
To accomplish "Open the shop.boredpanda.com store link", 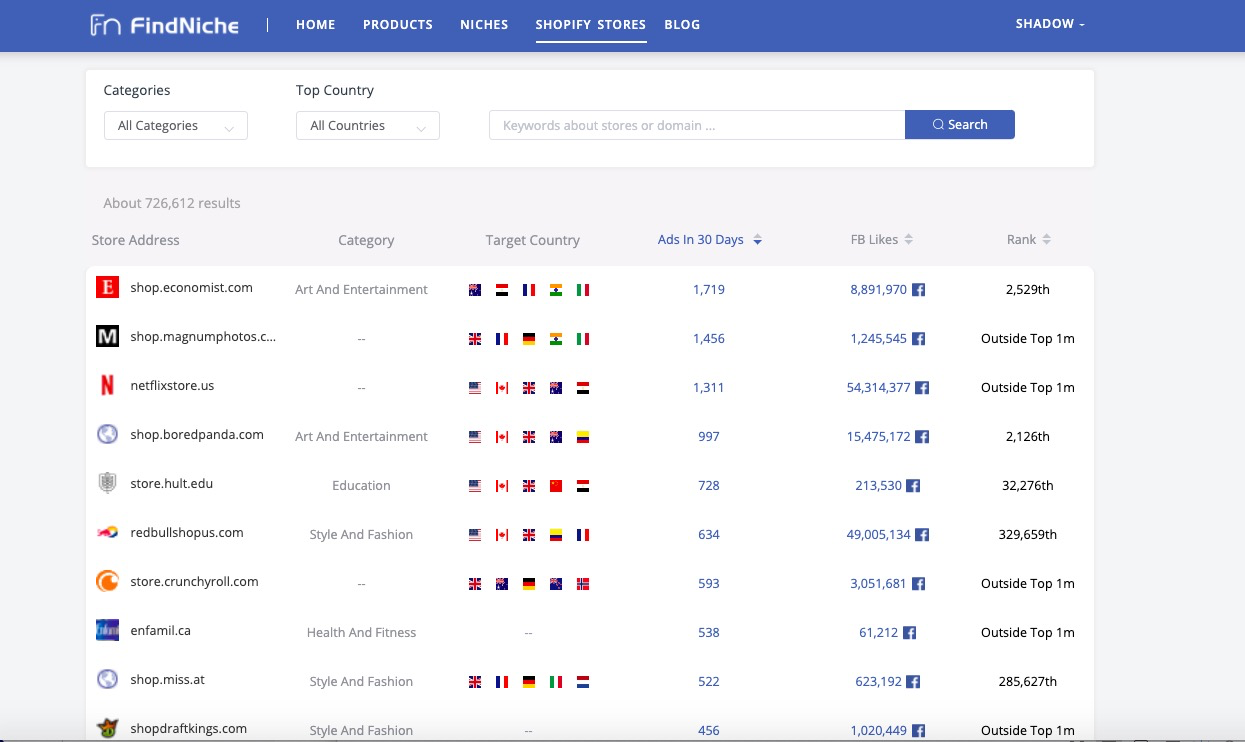I will [197, 435].
